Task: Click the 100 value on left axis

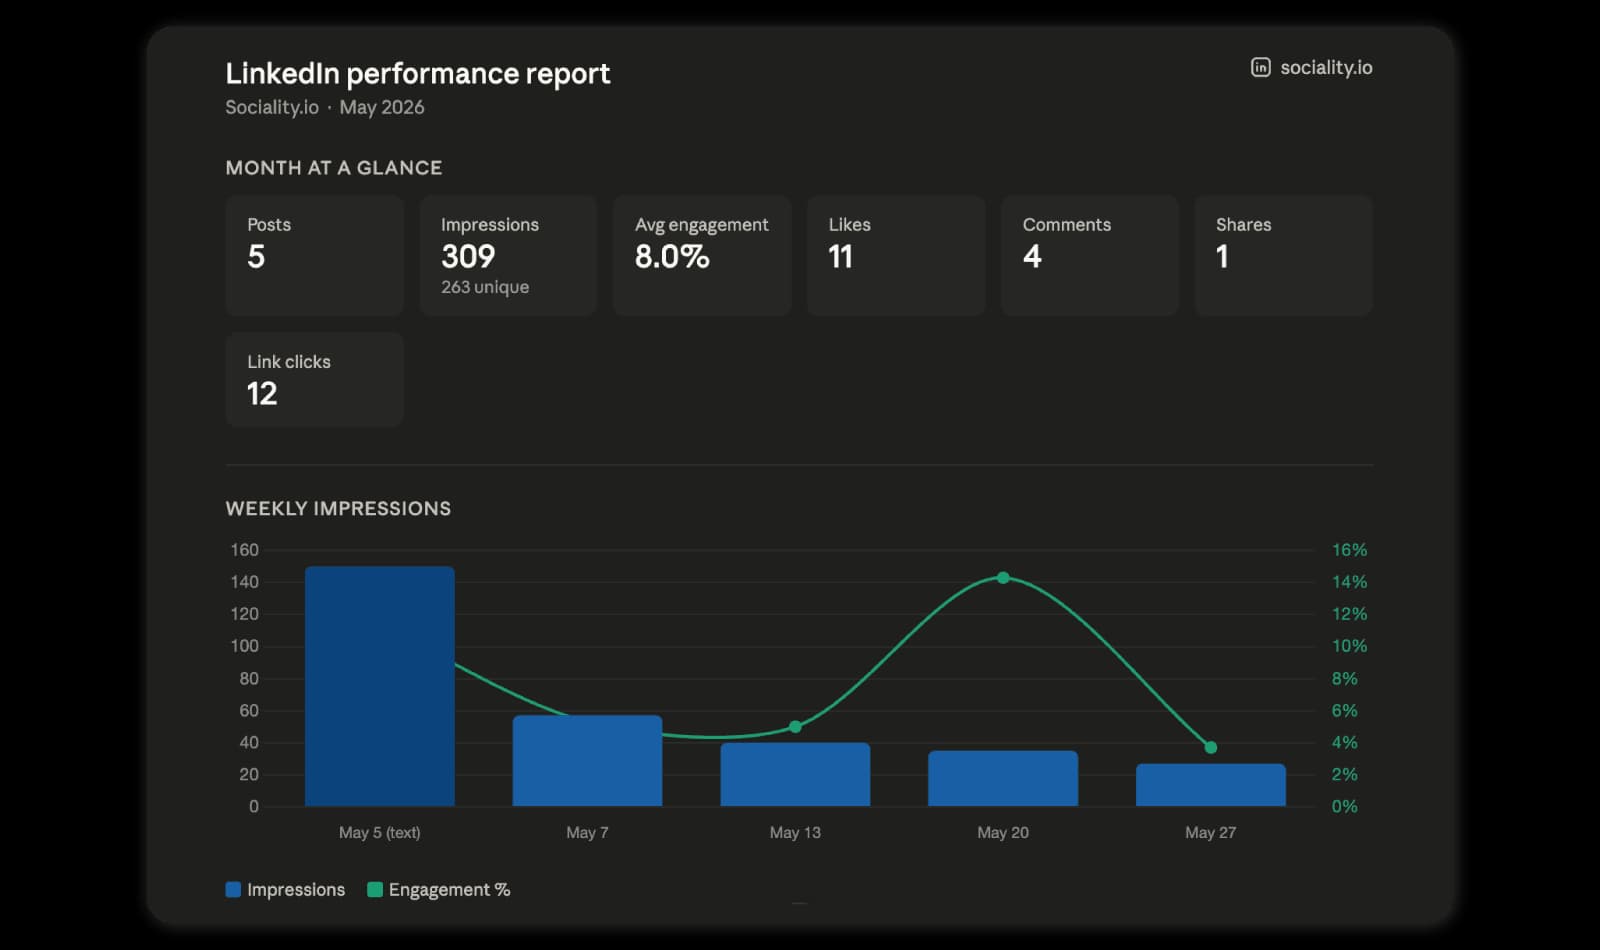Action: (244, 646)
